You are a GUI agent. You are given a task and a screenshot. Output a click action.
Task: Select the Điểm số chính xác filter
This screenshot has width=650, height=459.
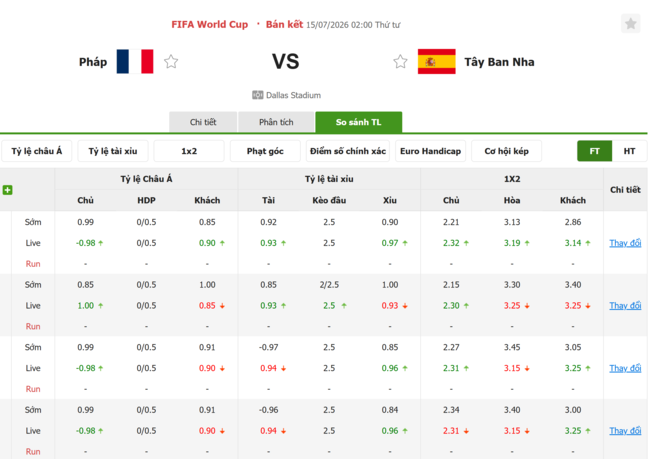pyautogui.click(x=348, y=151)
